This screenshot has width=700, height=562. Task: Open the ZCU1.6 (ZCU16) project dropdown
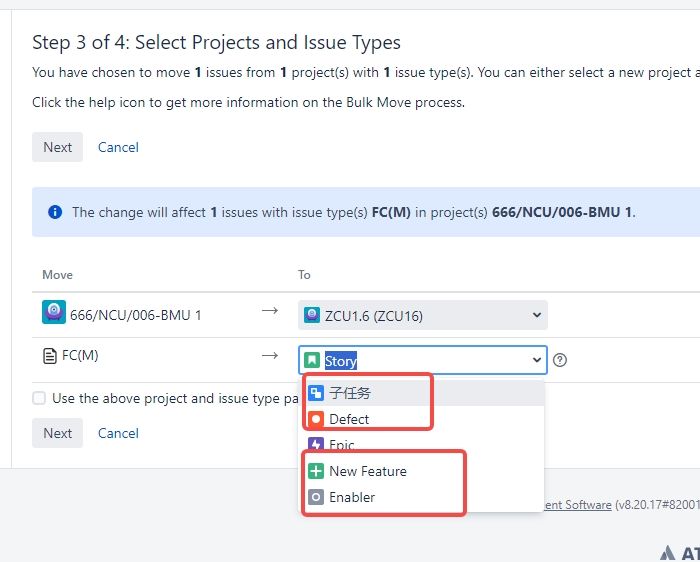click(423, 315)
